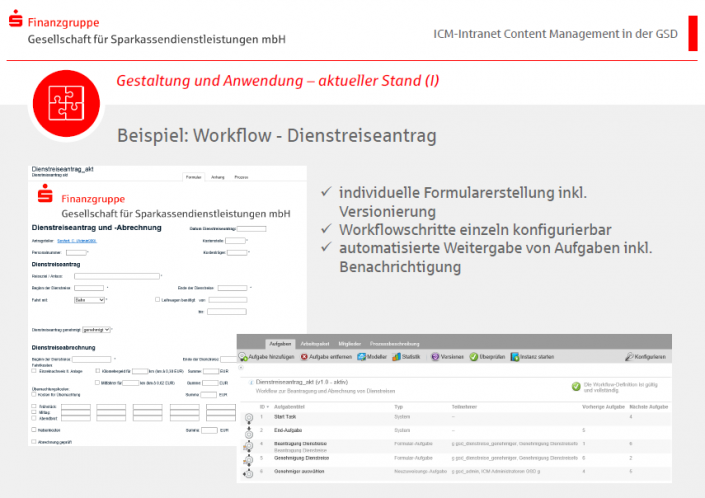This screenshot has width=705, height=498.
Task: Click the red Aufgabe entfernen icon
Action: pos(304,357)
